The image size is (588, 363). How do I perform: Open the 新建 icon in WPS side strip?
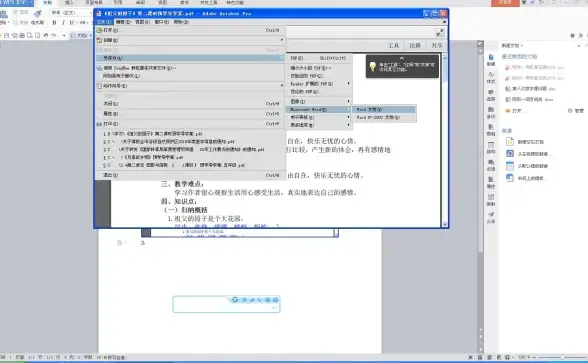491,60
